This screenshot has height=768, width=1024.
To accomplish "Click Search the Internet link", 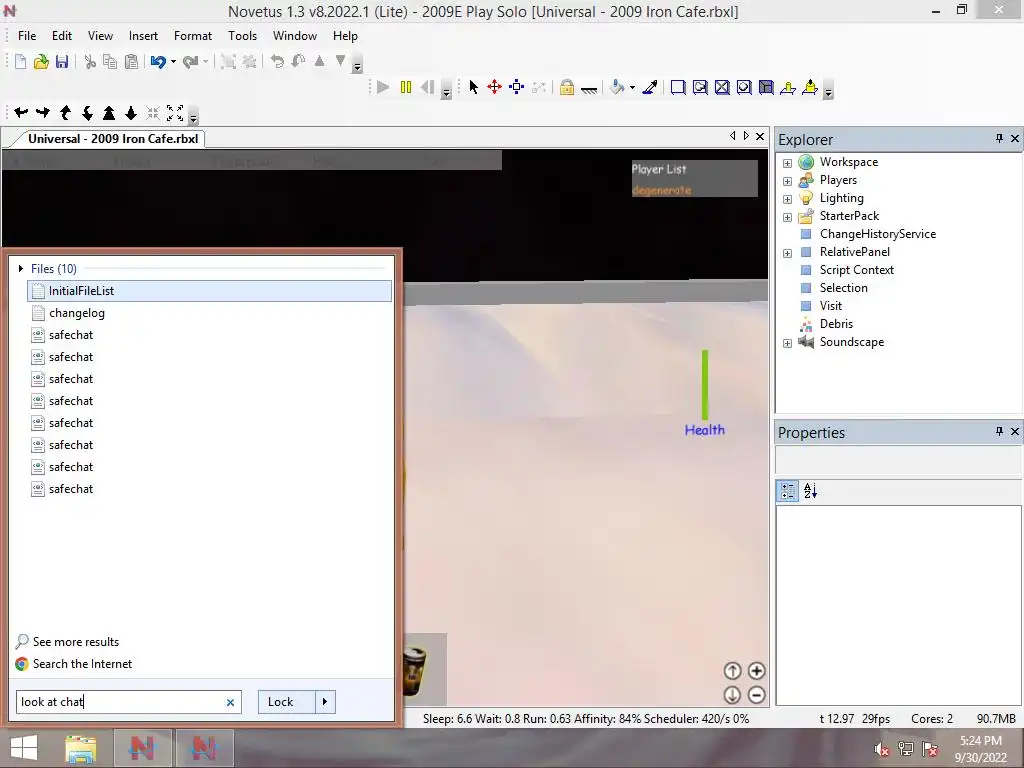I will 82,664.
